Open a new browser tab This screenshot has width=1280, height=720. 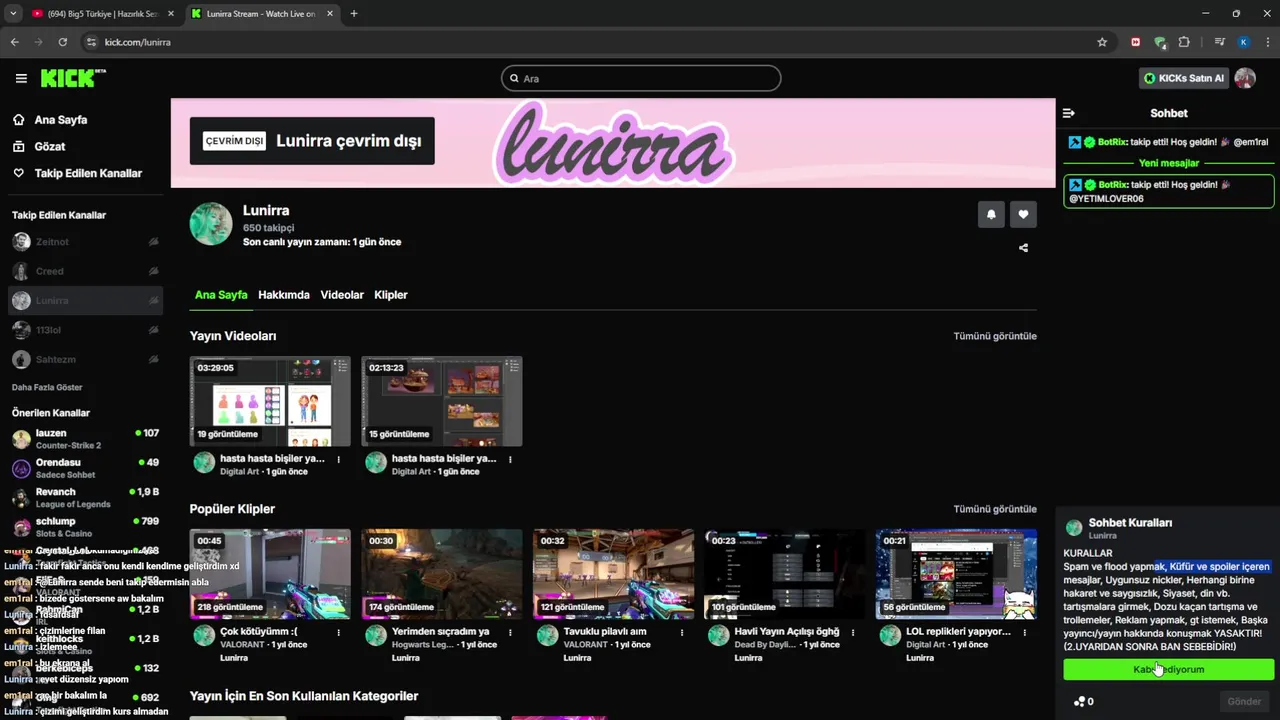(354, 14)
